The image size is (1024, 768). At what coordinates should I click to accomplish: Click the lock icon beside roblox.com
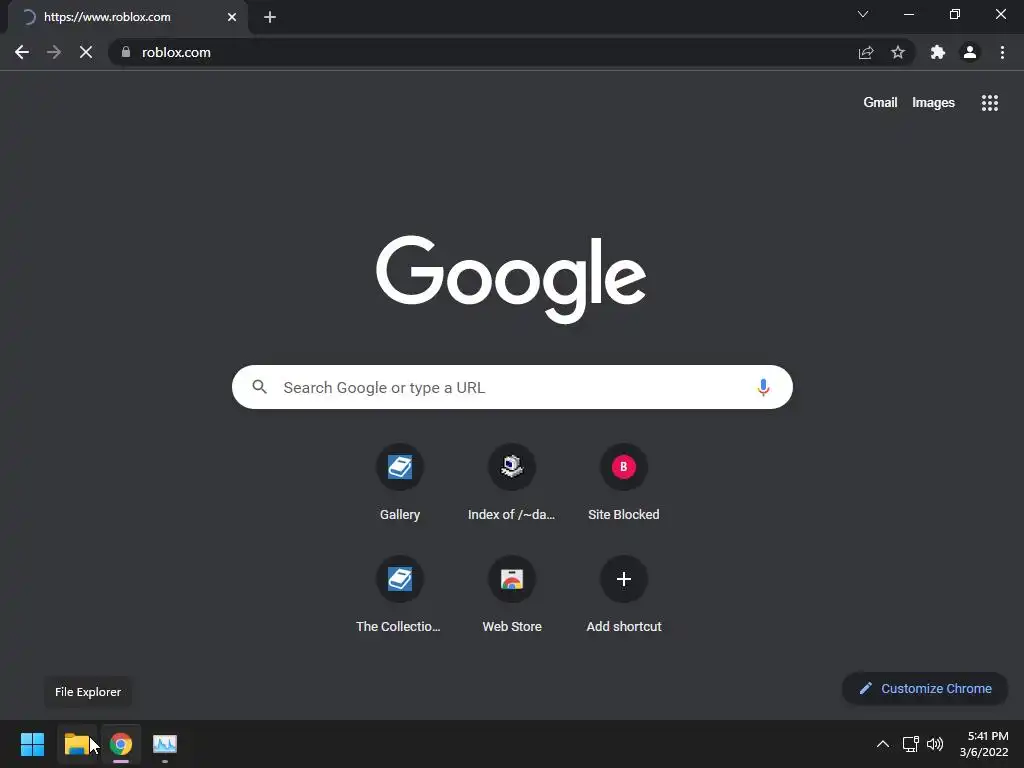126,52
